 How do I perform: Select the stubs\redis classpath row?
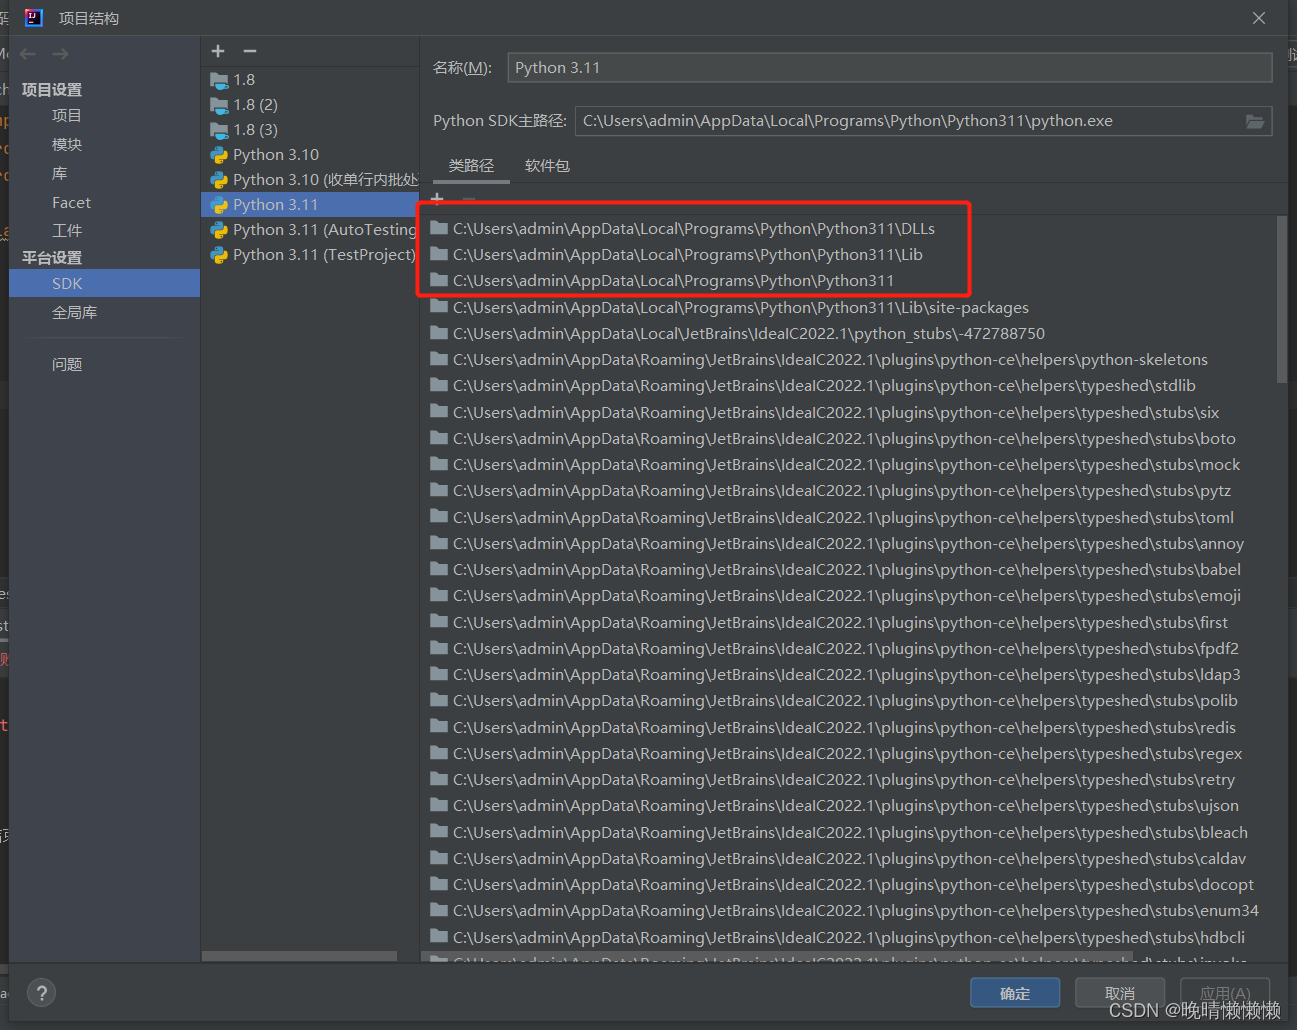[850, 728]
